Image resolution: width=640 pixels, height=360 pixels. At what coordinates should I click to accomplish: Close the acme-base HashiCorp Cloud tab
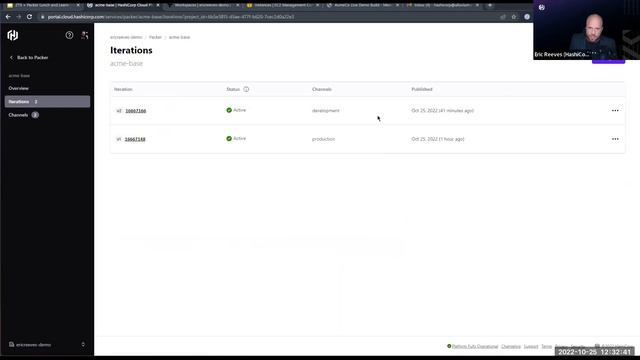point(158,5)
